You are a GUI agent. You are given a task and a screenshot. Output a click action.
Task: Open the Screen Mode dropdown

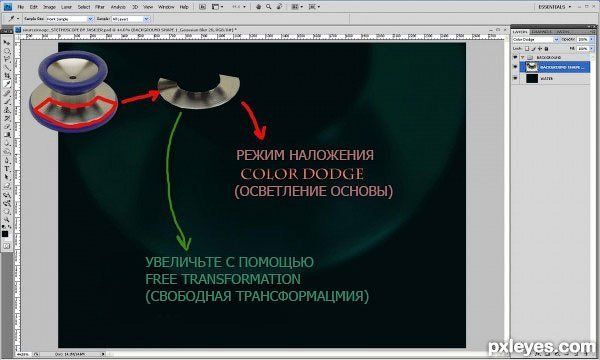click(315, 7)
